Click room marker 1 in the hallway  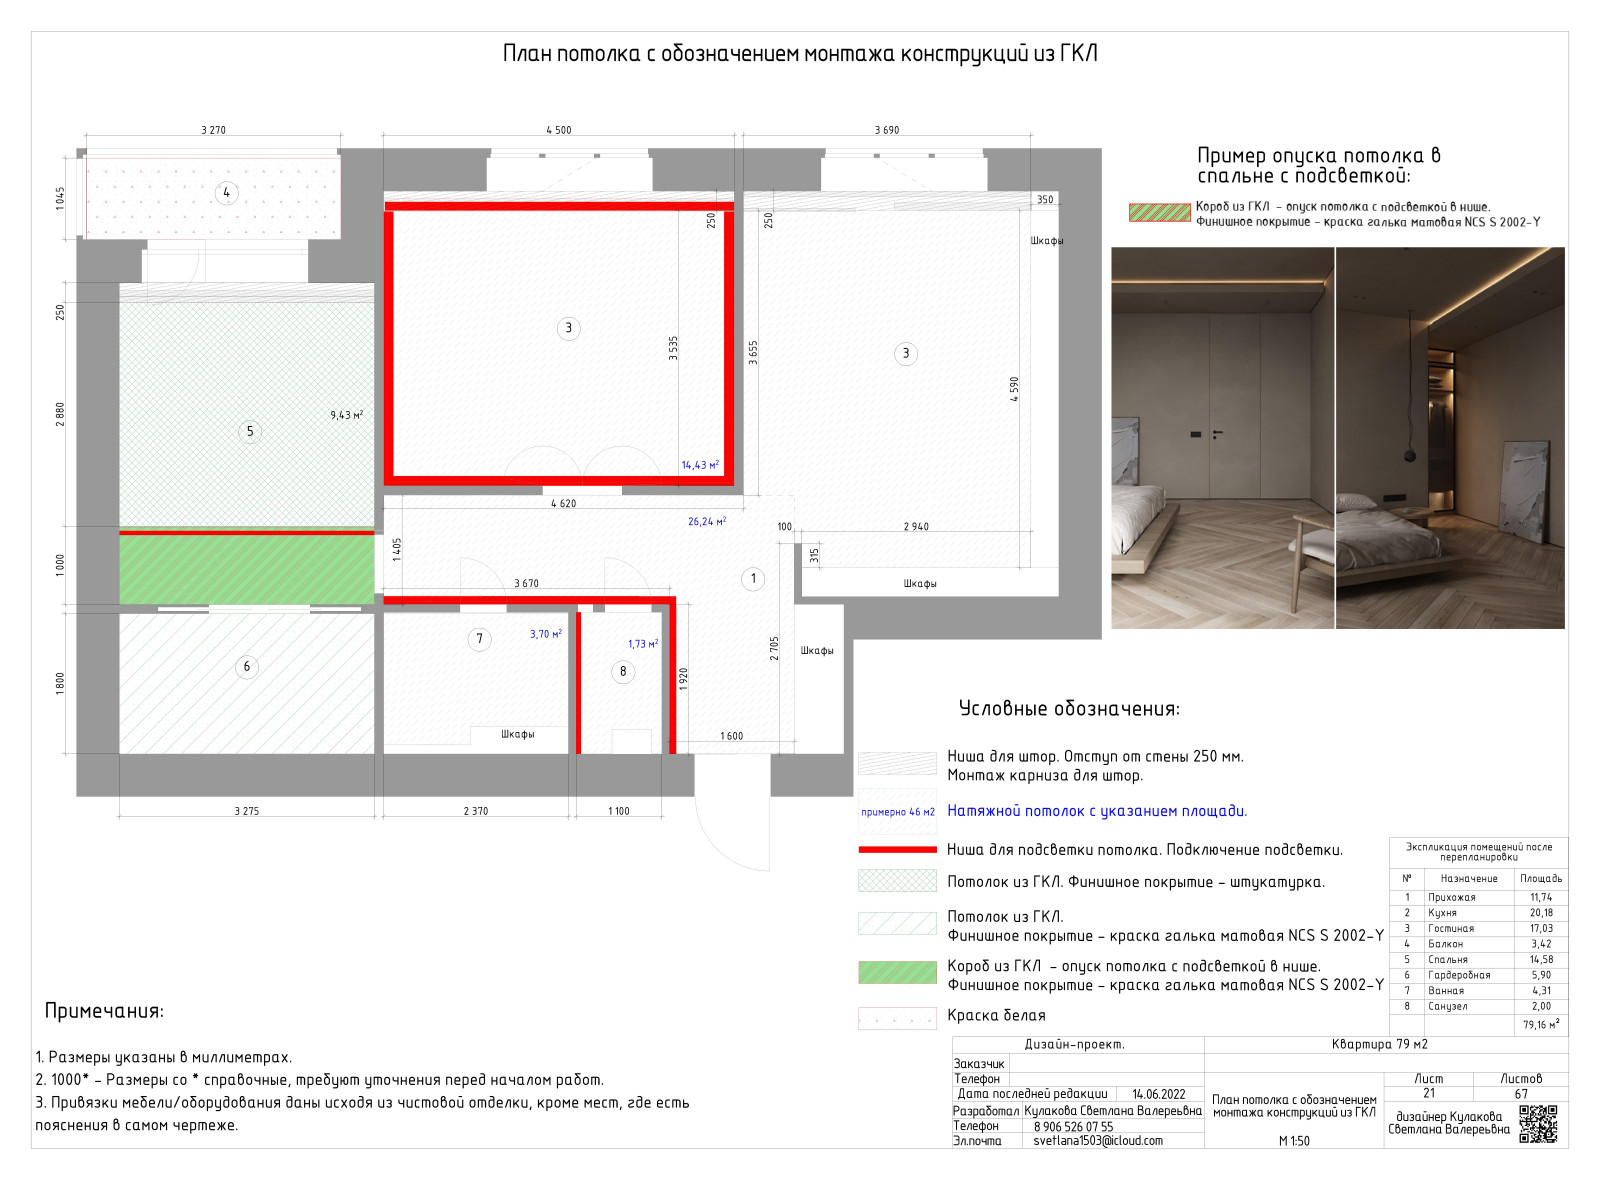pyautogui.click(x=753, y=579)
